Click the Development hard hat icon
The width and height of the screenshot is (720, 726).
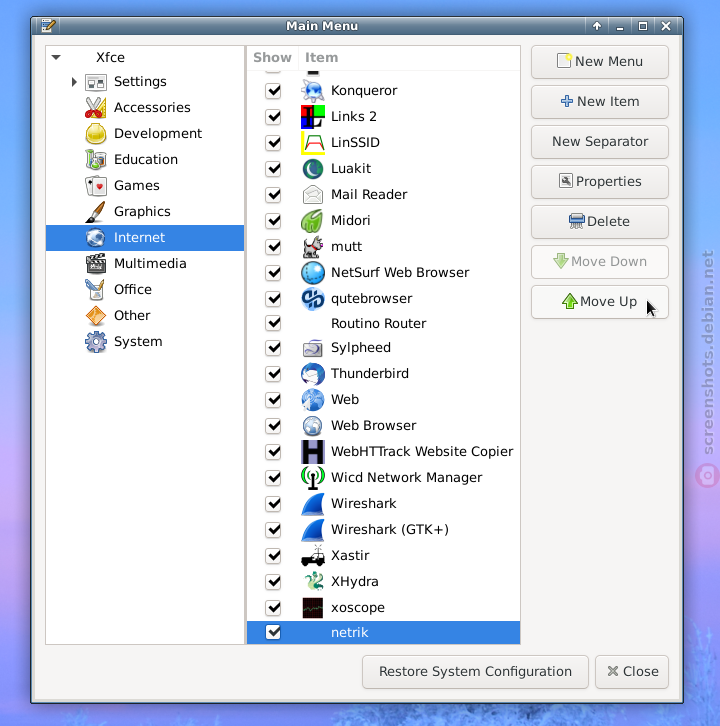(x=96, y=133)
